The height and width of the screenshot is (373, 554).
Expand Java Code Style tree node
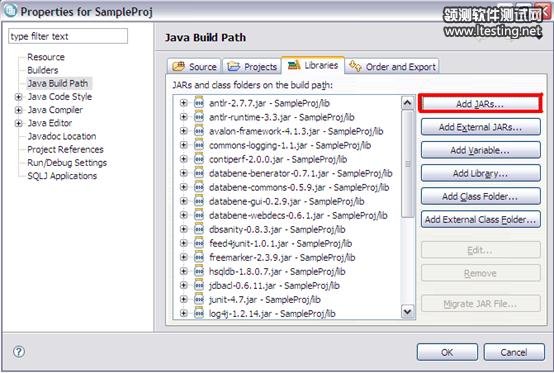(x=18, y=97)
